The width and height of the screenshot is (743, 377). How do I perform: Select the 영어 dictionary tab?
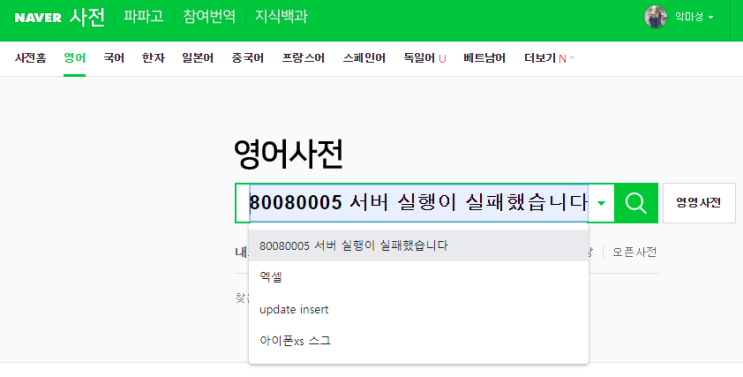74,58
